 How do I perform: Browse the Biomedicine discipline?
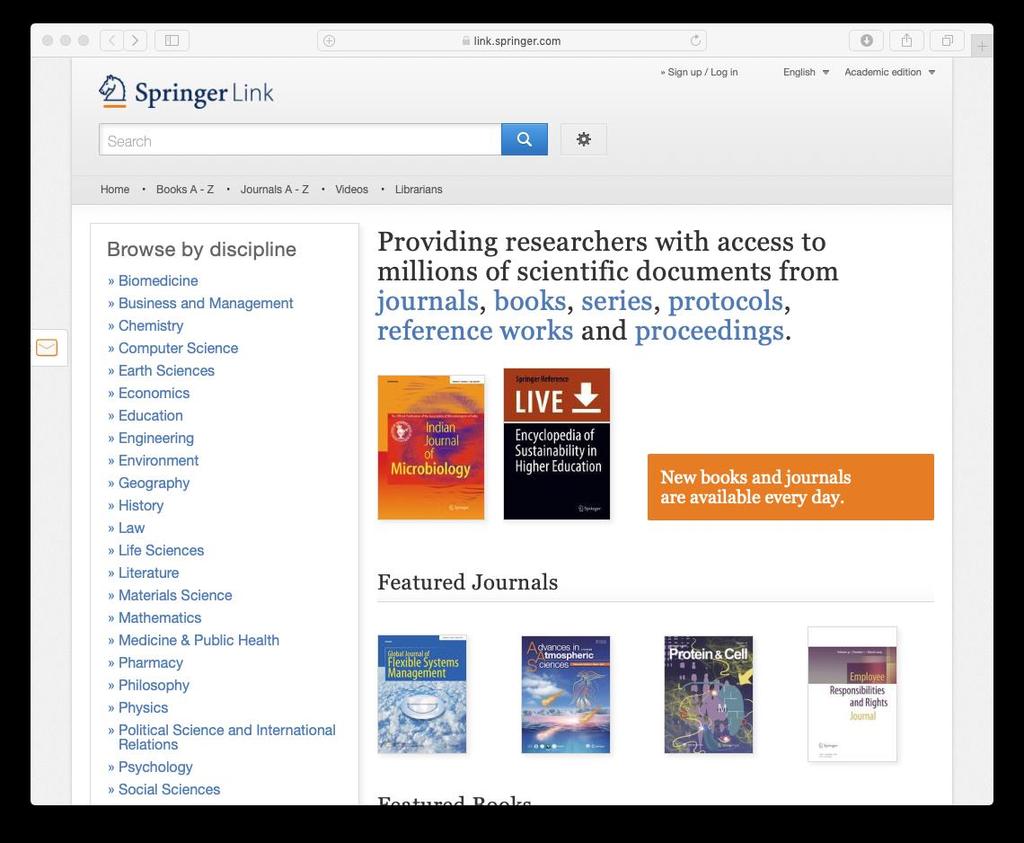click(158, 281)
